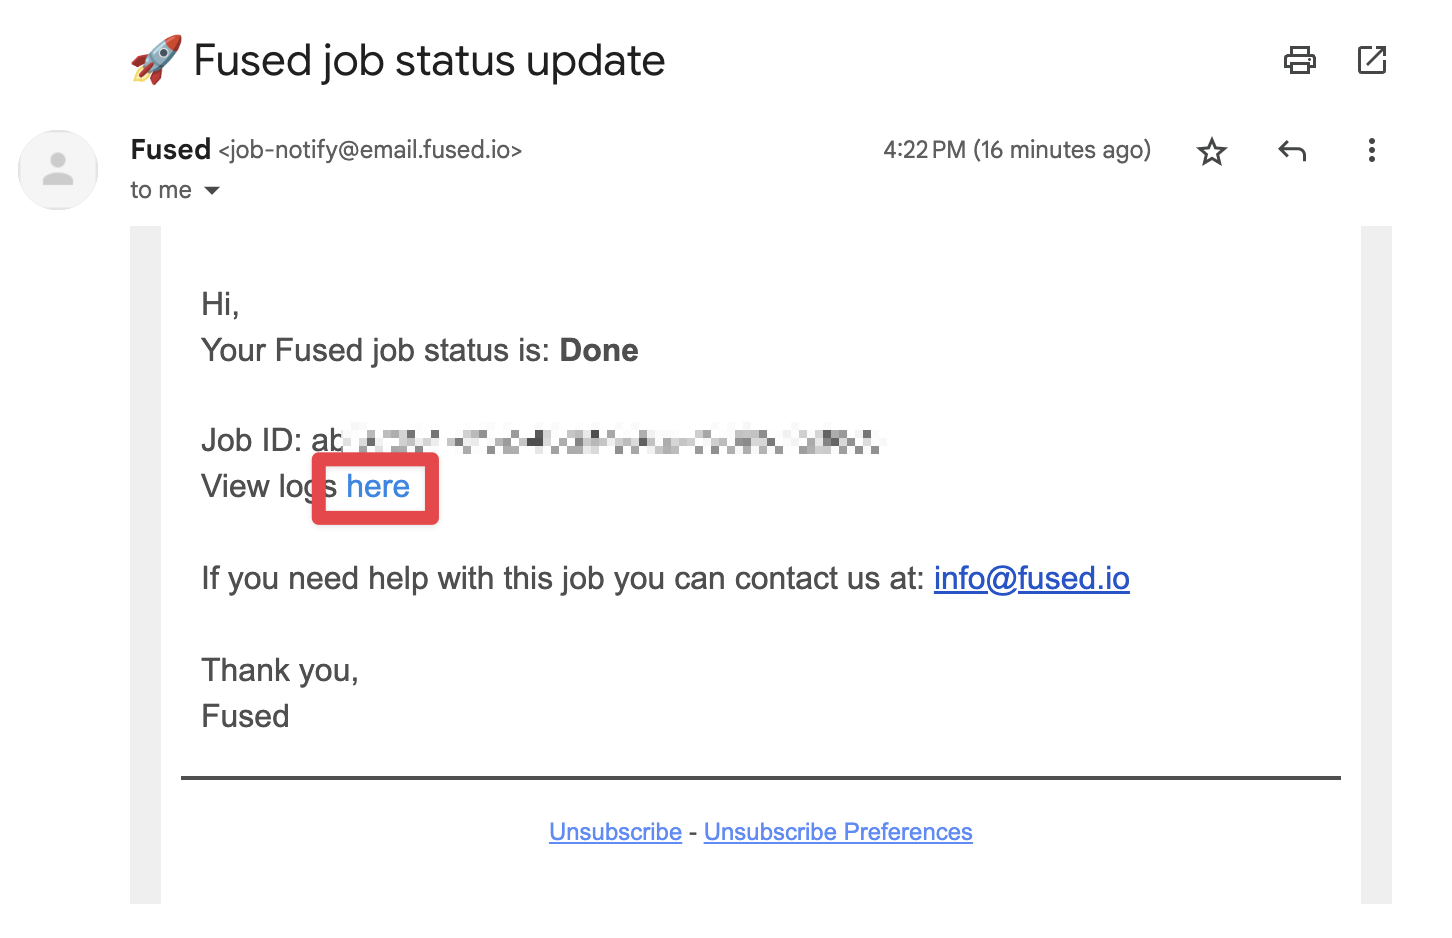Open the job logs via "here" link
Viewport: 1452px width, 938px height.
(378, 487)
